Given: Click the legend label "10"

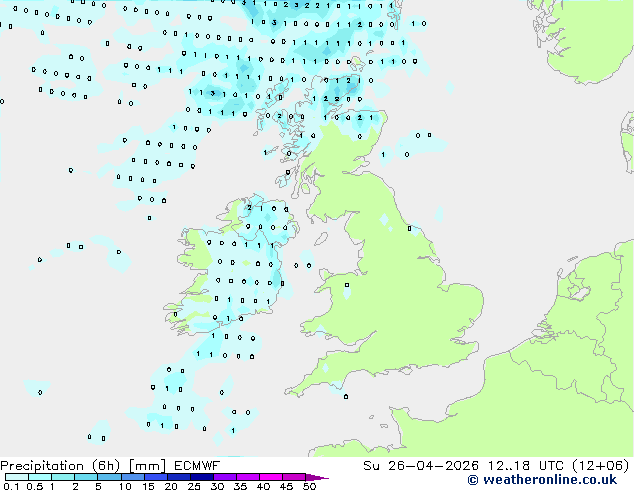Looking at the screenshot, I should [x=125, y=486].
